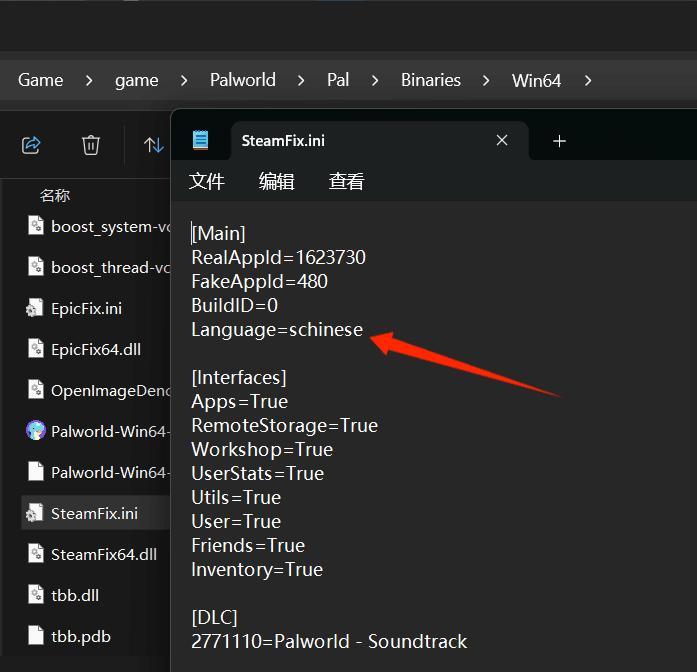Go to Binaries folder in breadcrumb
697x672 pixels.
pyautogui.click(x=431, y=80)
